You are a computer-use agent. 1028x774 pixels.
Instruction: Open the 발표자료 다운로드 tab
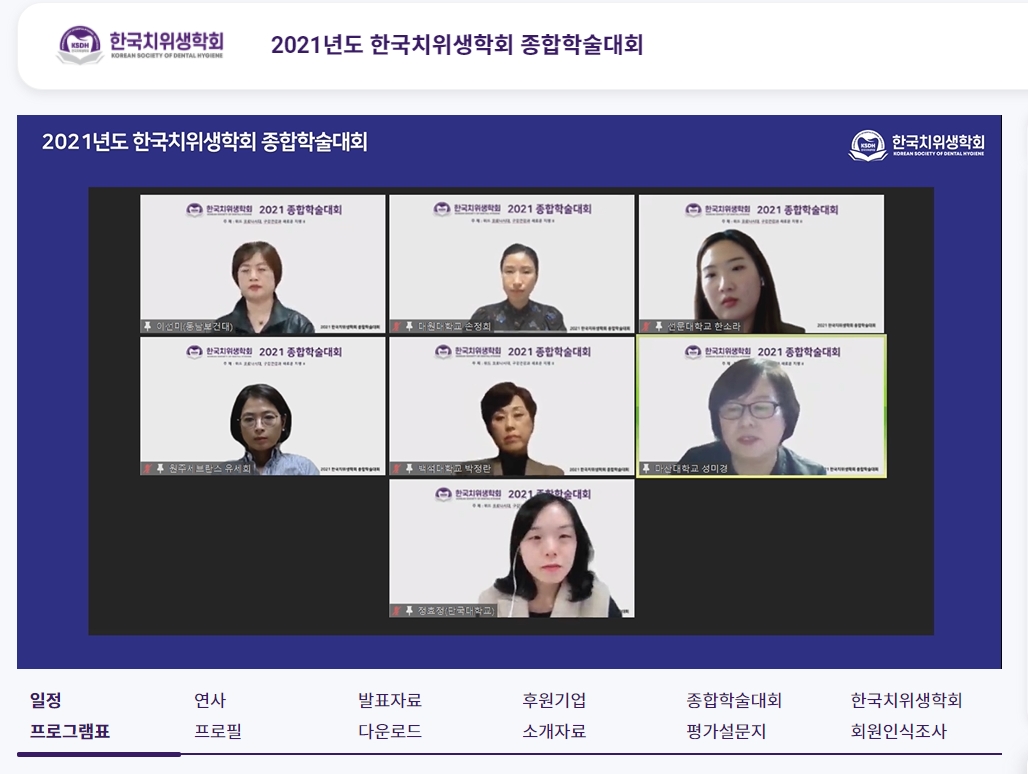pos(390,716)
